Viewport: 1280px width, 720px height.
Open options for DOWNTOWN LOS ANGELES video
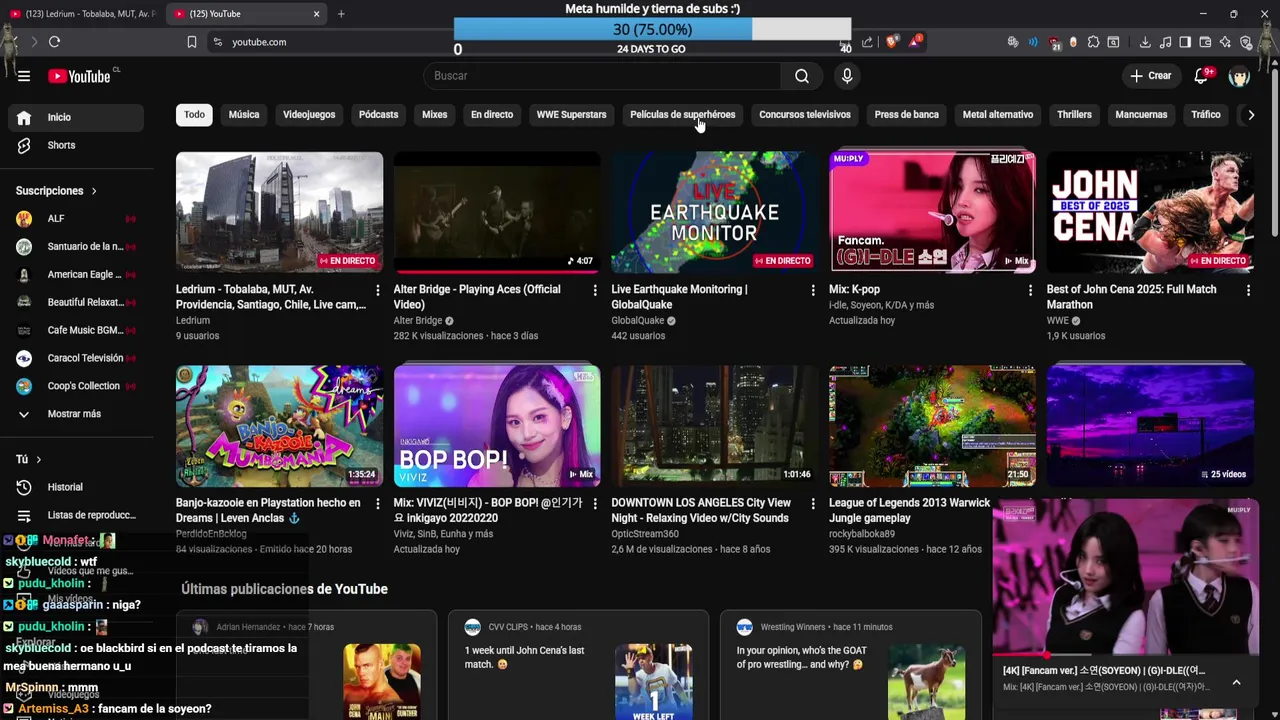point(813,504)
